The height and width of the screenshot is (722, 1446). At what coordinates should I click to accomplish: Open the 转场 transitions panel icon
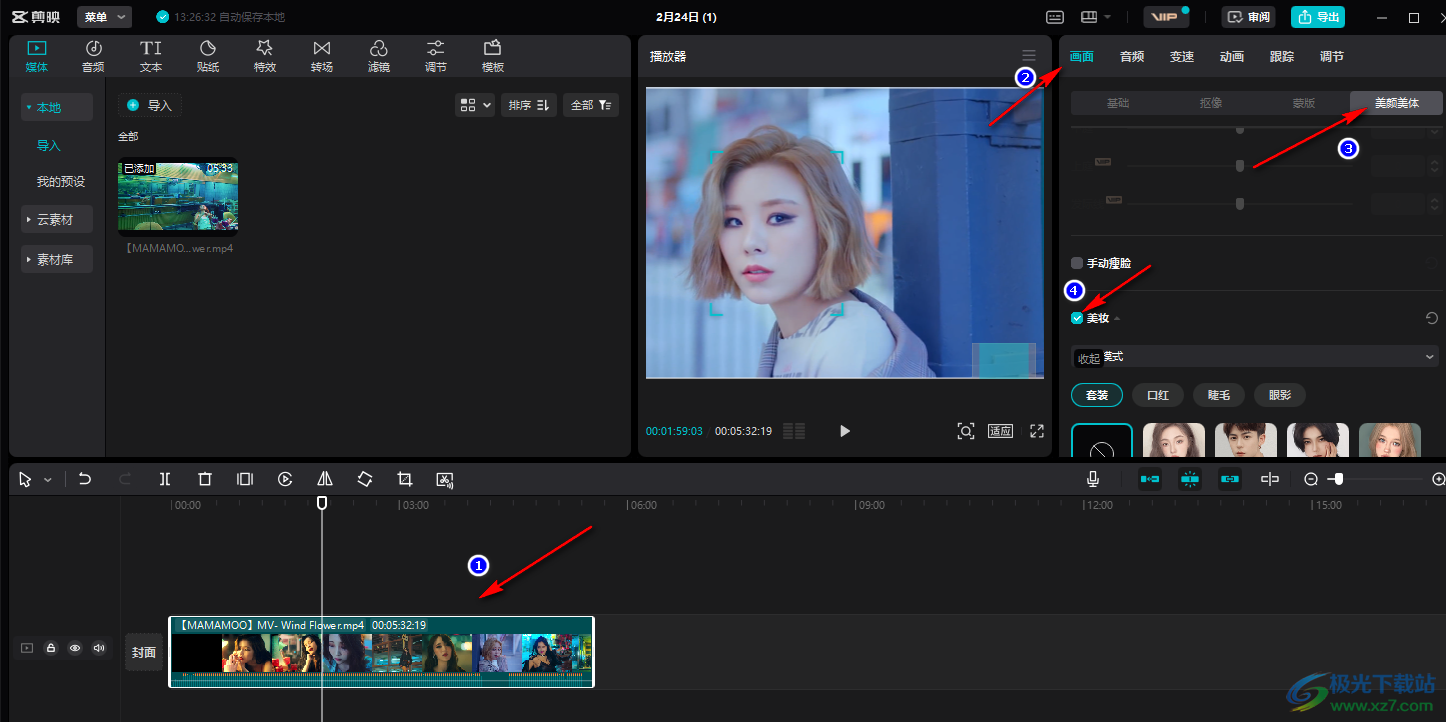(x=322, y=56)
